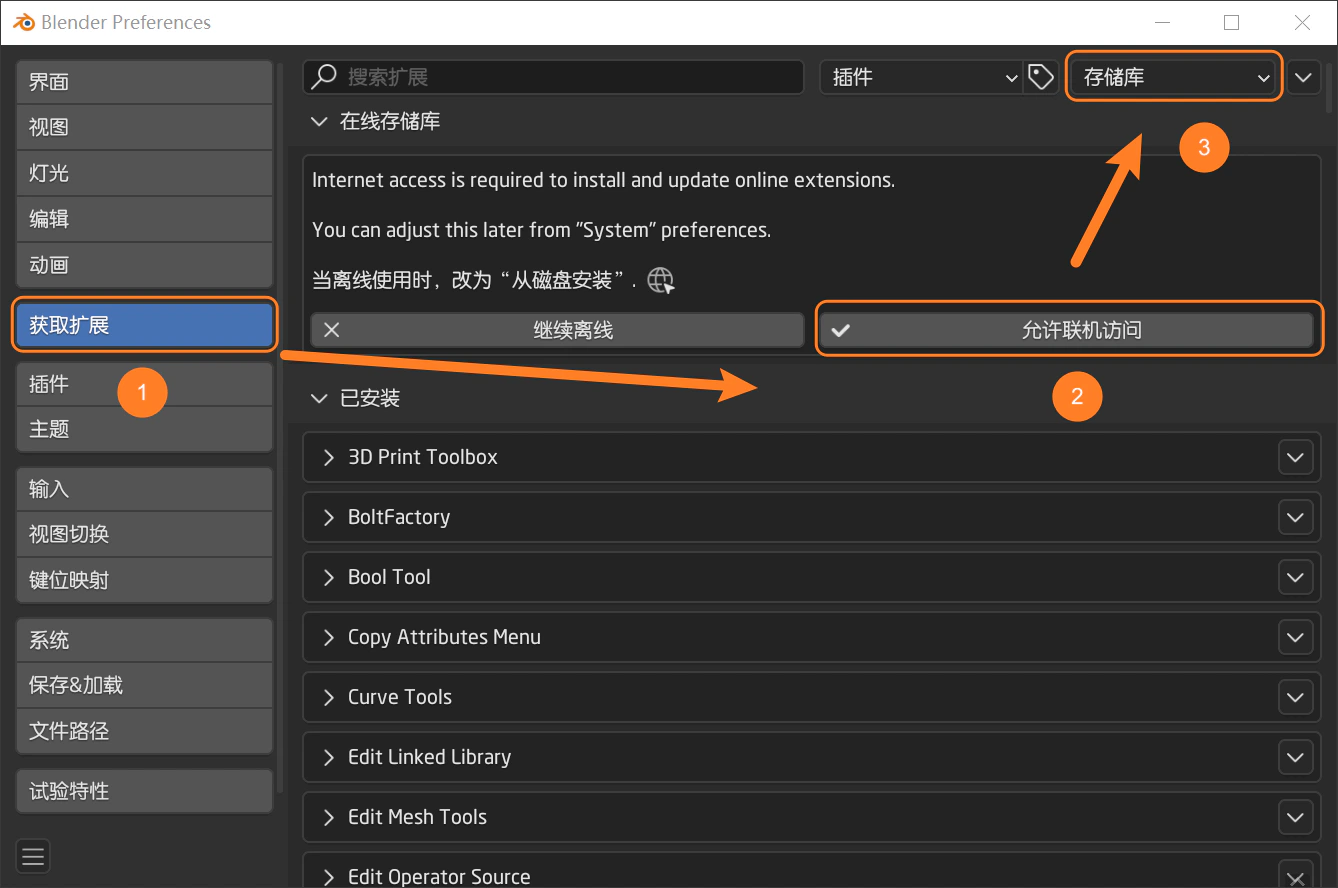Open the 插件 sidebar tab
This screenshot has height=888, width=1338.
point(144,384)
